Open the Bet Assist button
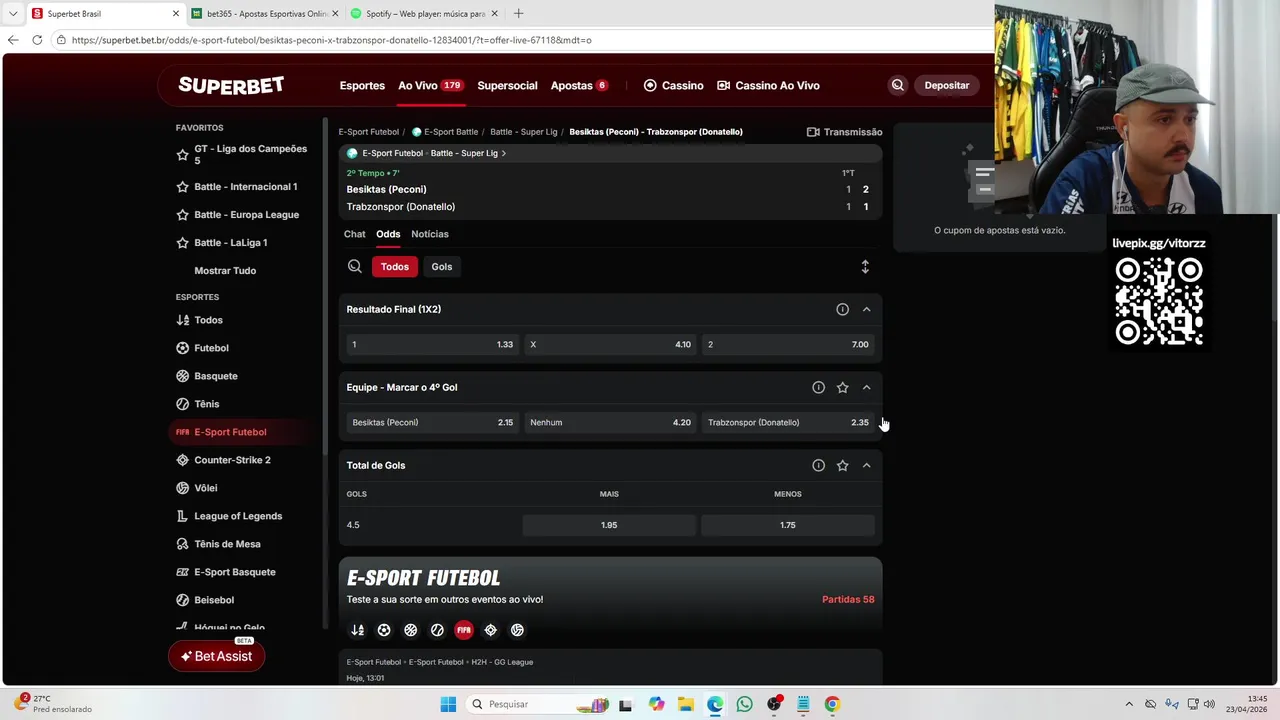 [216, 656]
